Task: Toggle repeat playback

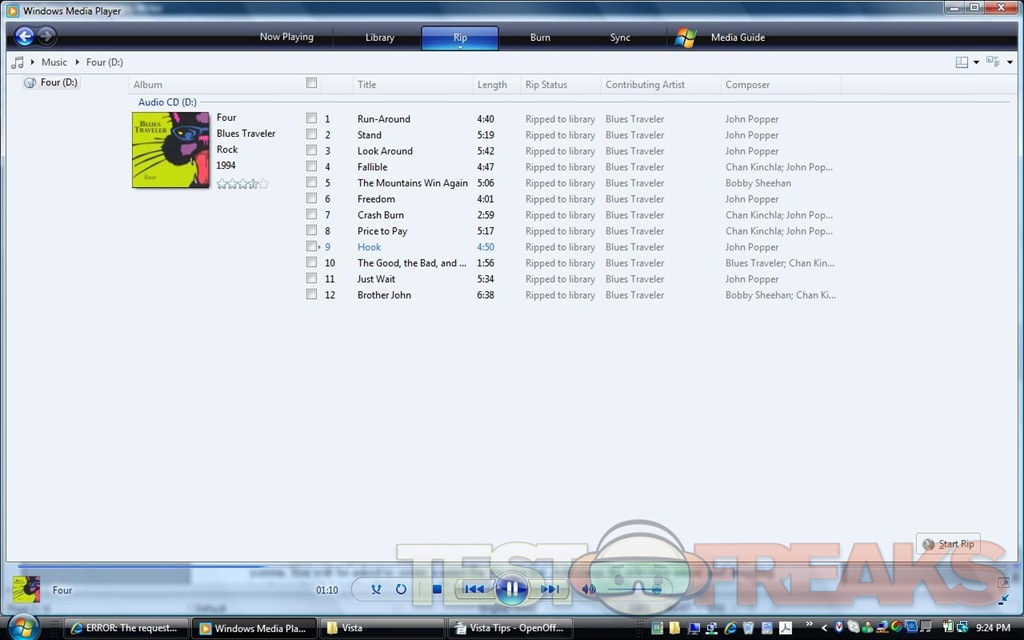Action: [x=401, y=590]
